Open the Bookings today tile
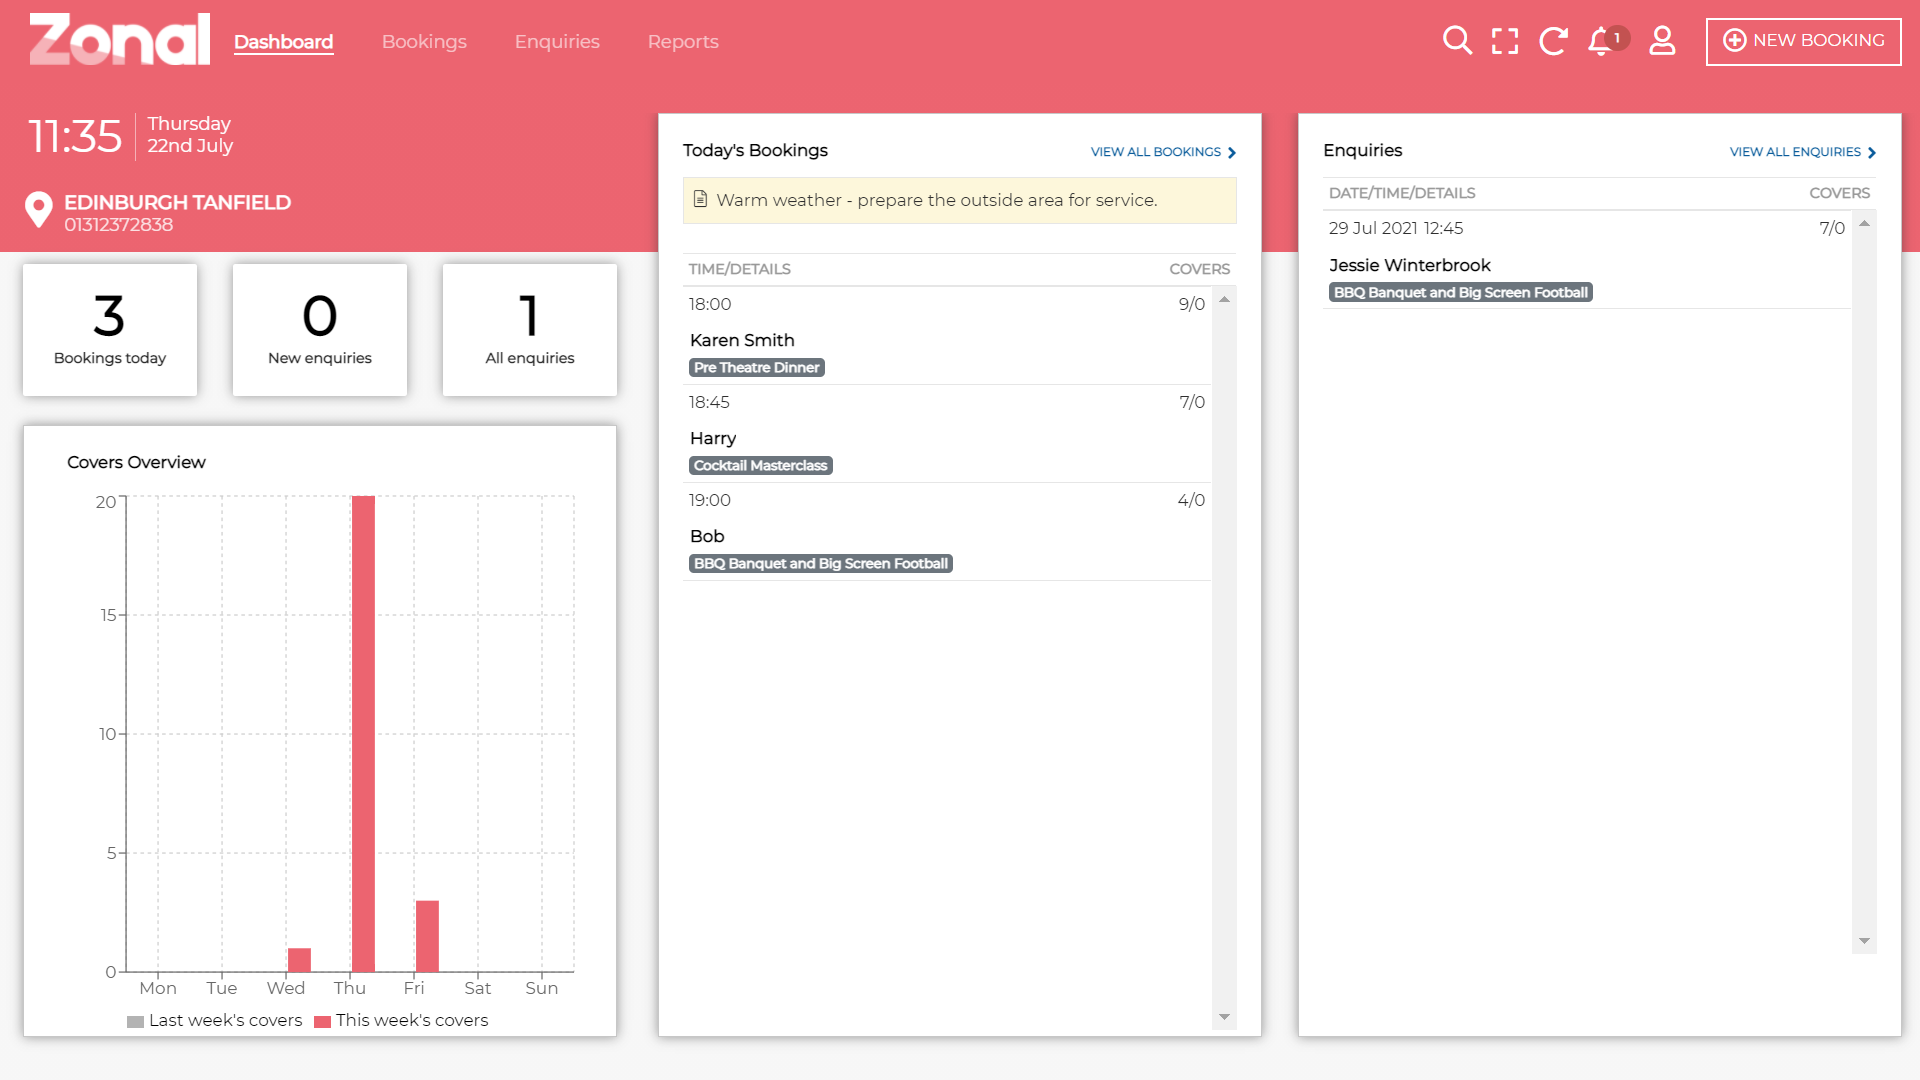This screenshot has width=1920, height=1080. point(110,330)
